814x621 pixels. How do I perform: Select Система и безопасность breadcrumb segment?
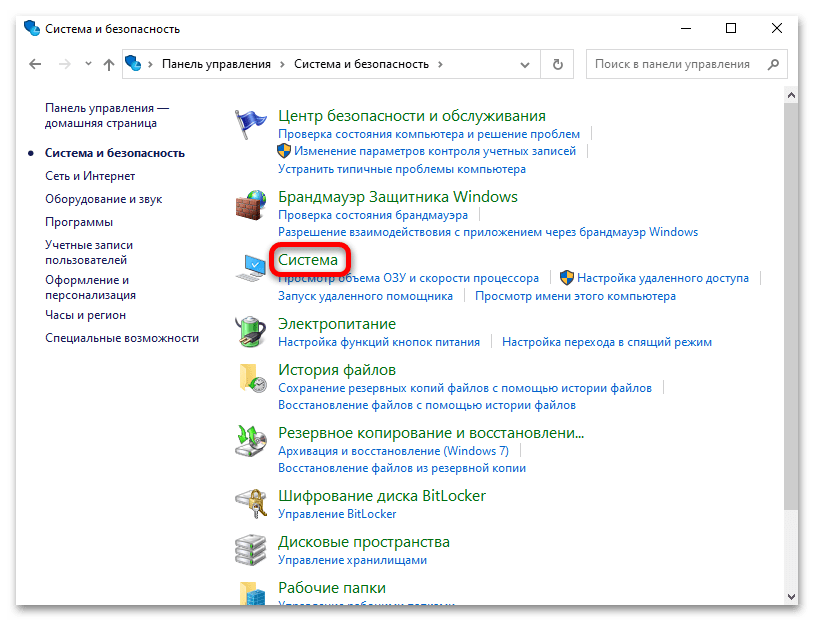[x=361, y=64]
